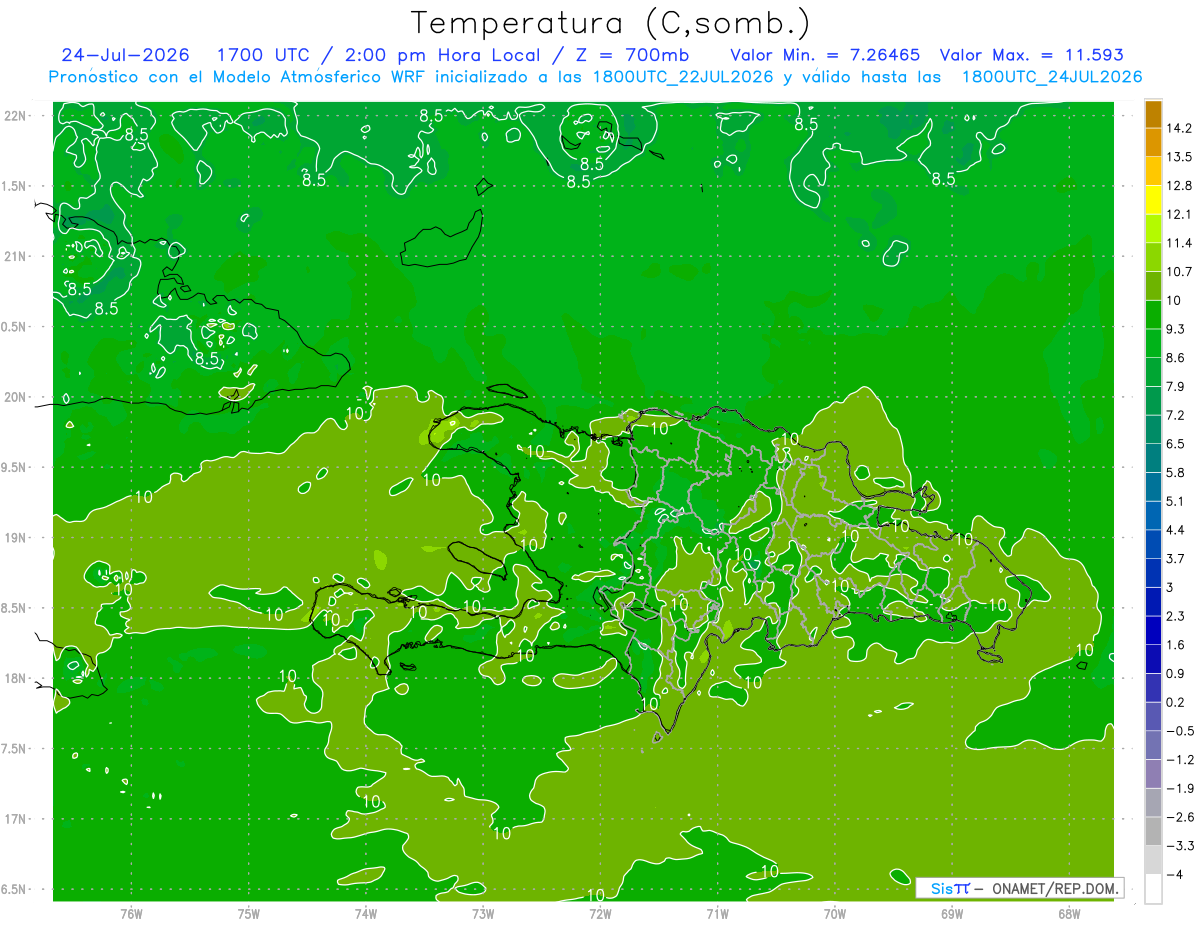The width and height of the screenshot is (1200, 927).
Task: Click the "74W" longitude axis label
Action: click(366, 913)
